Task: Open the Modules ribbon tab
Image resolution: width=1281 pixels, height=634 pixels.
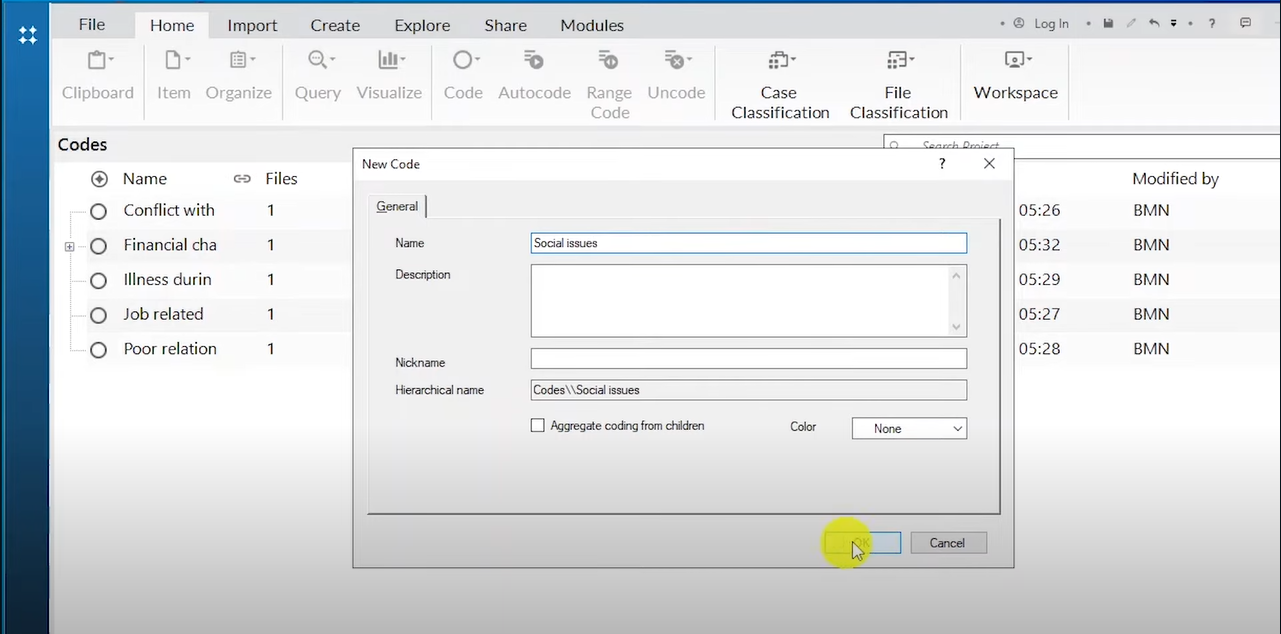Action: [x=592, y=25]
